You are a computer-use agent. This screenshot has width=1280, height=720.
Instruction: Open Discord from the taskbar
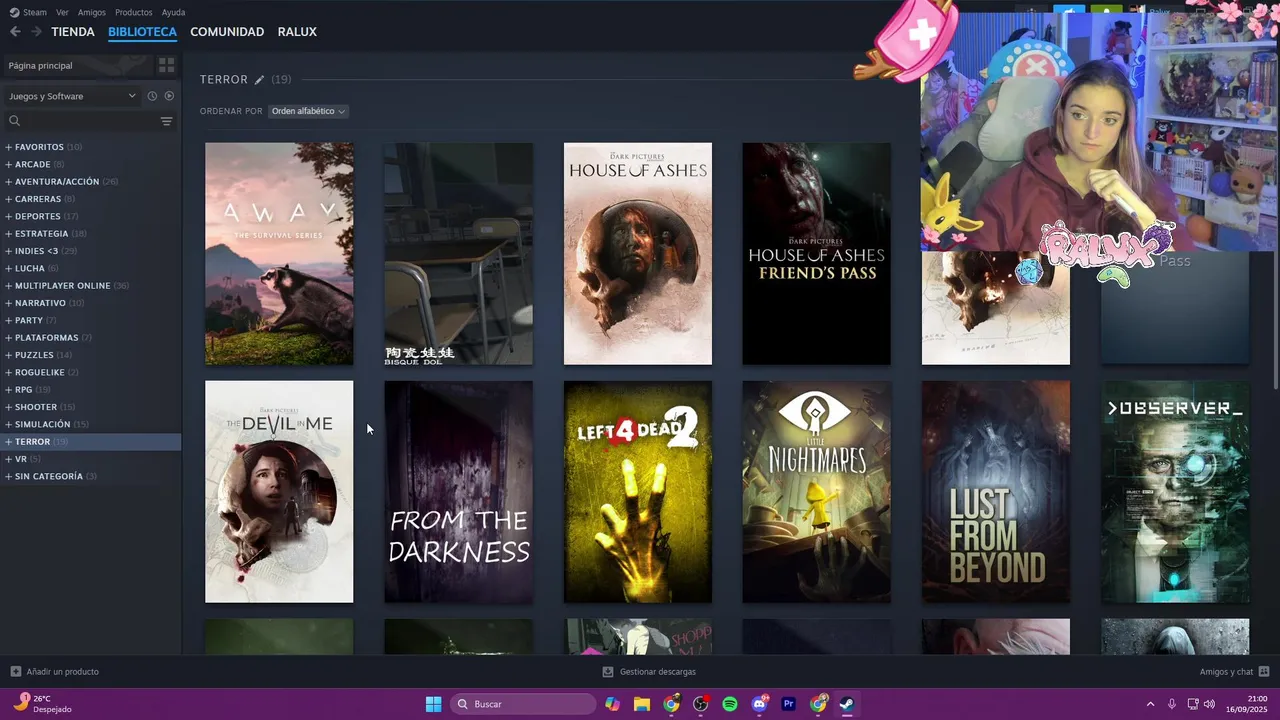(760, 704)
